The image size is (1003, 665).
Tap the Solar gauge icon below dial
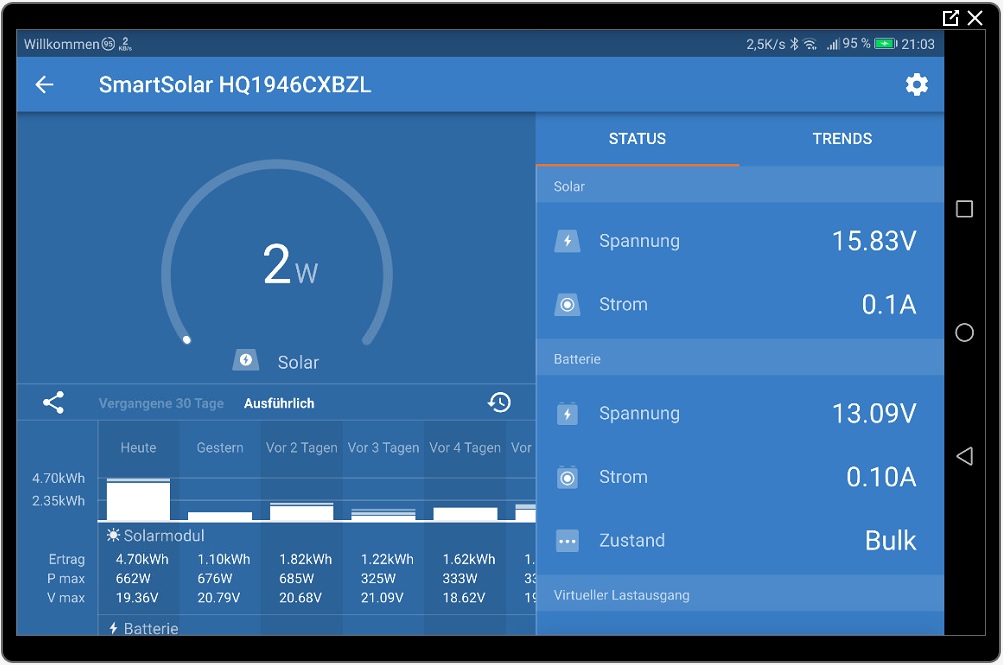(x=246, y=360)
